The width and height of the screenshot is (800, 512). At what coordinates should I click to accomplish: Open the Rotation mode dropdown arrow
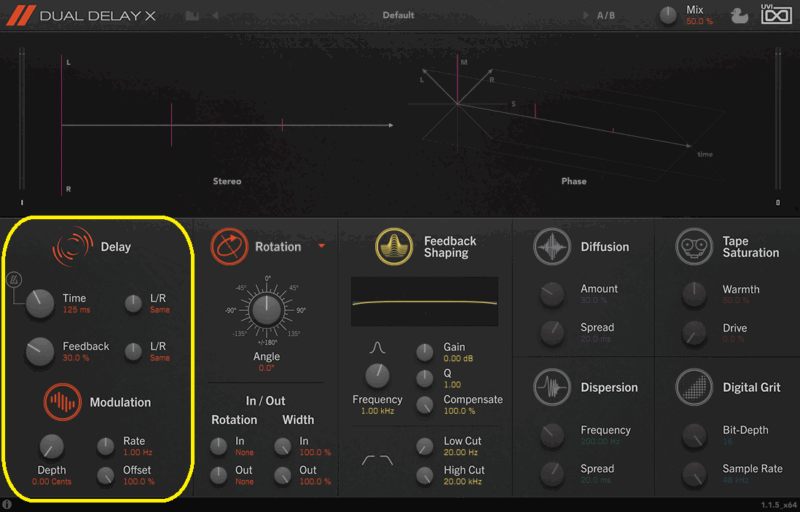coord(321,246)
